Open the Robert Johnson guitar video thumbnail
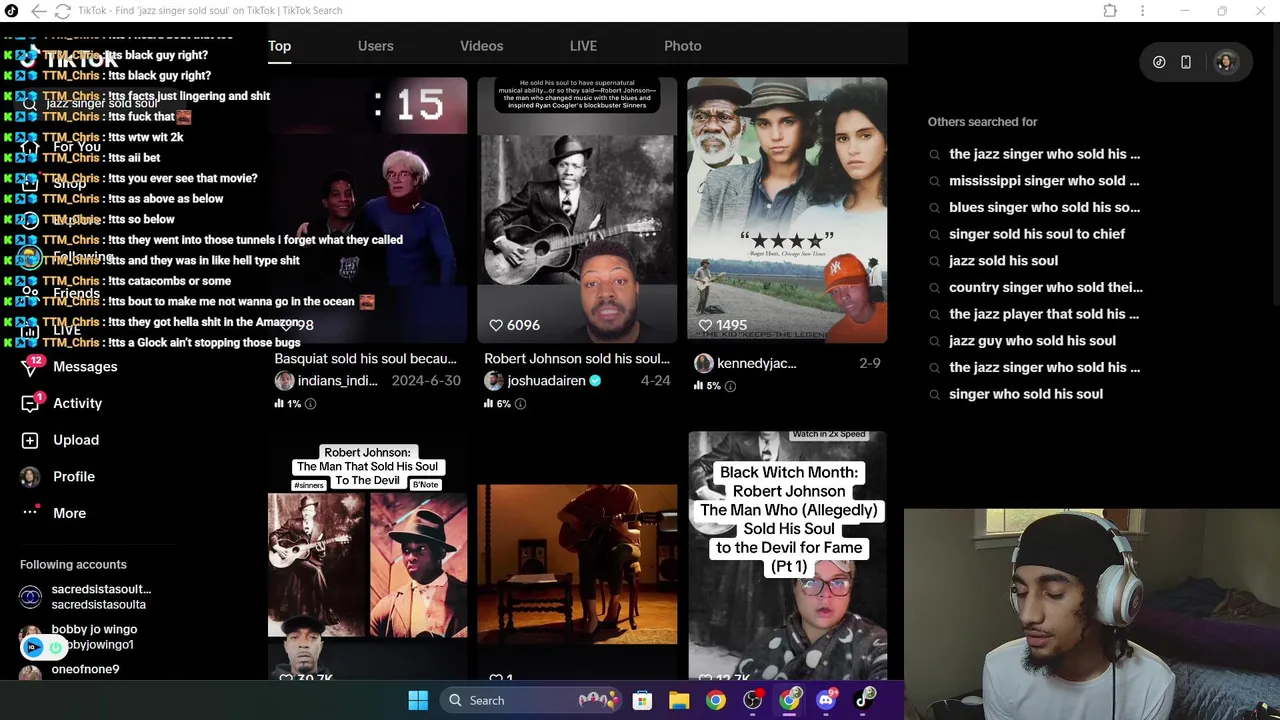 click(x=577, y=210)
